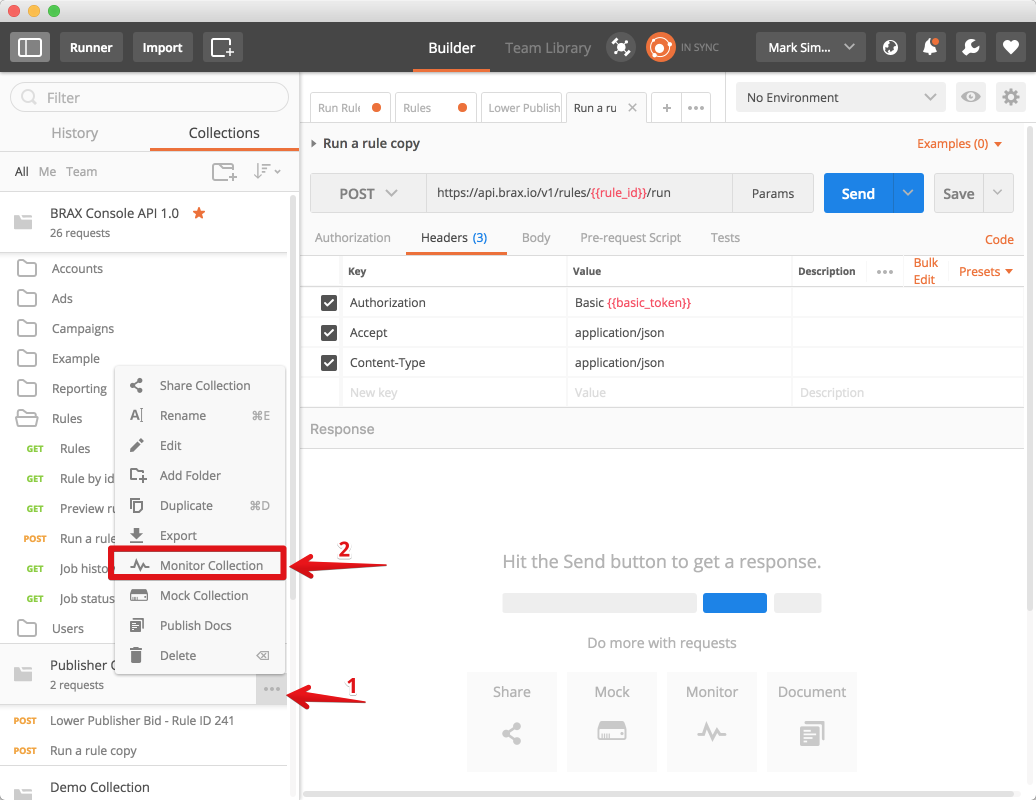Click the New key header field
1036x800 pixels.
[x=455, y=392]
